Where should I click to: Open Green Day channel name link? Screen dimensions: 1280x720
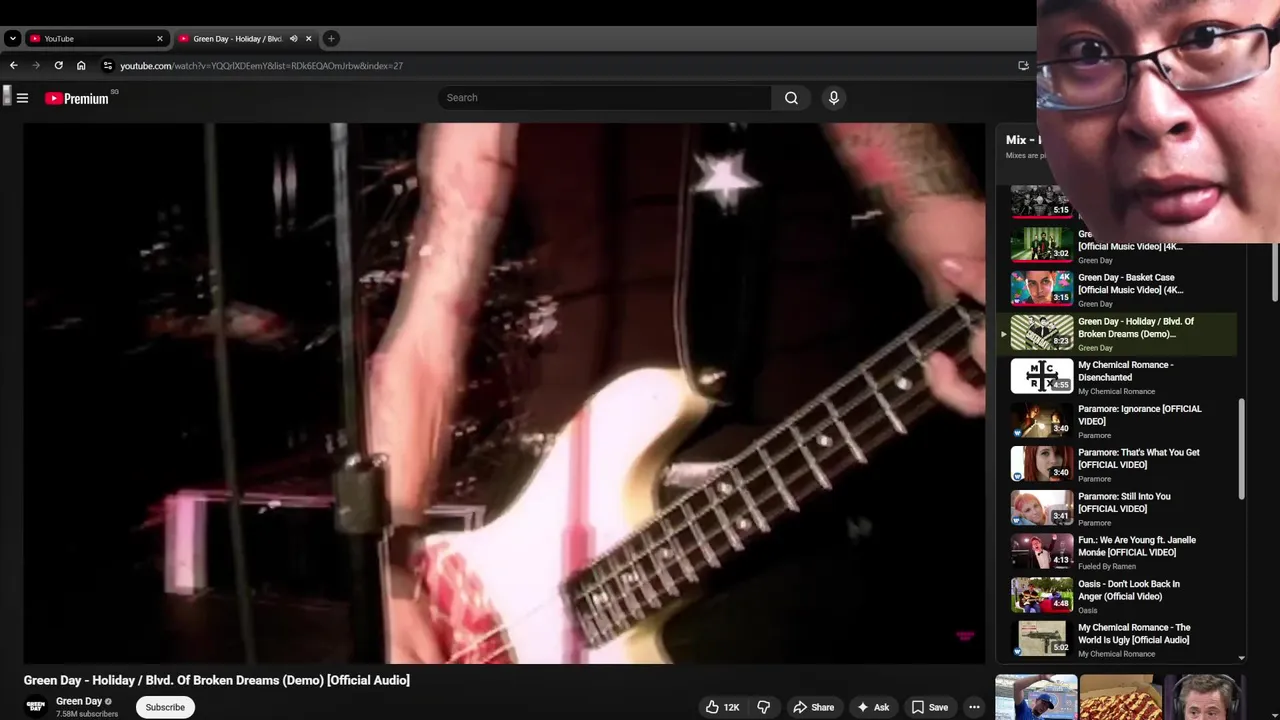click(79, 701)
